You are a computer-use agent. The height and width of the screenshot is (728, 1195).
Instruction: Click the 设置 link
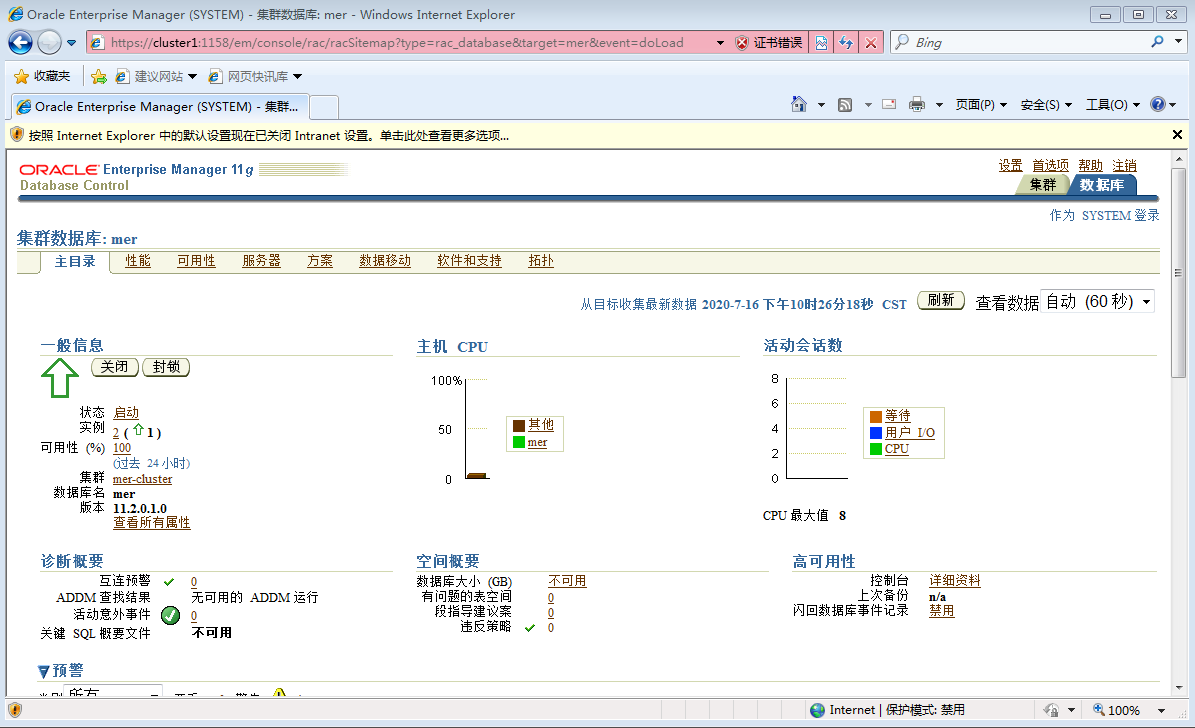[1011, 165]
